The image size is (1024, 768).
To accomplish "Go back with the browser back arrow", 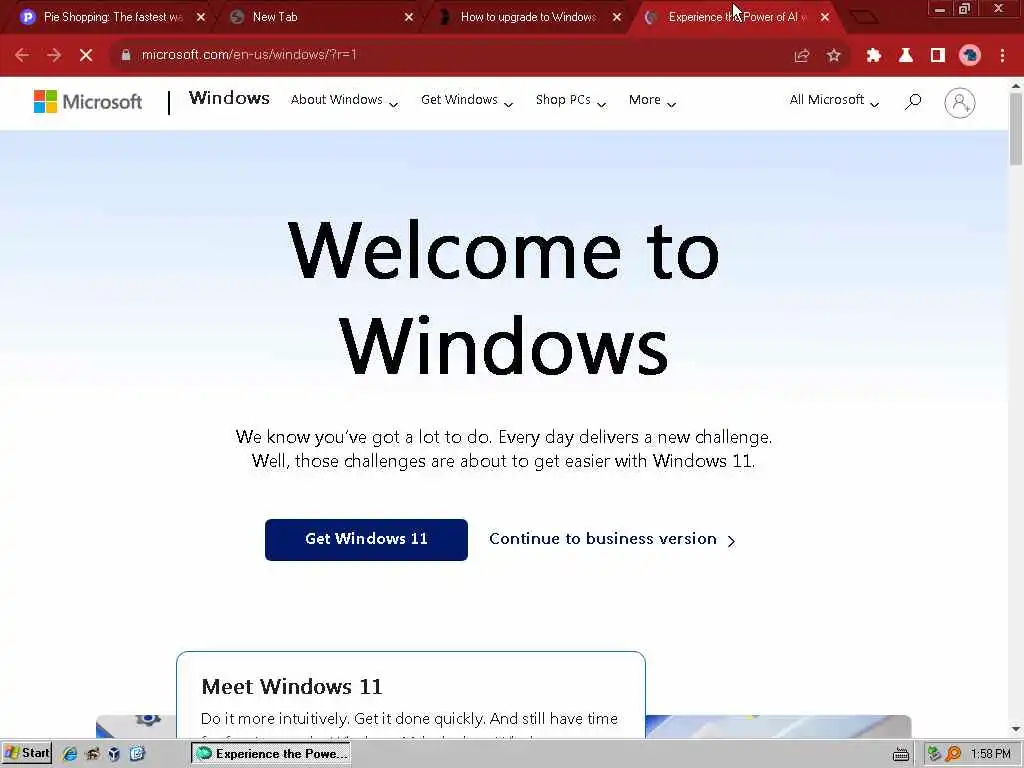I will 22,56.
